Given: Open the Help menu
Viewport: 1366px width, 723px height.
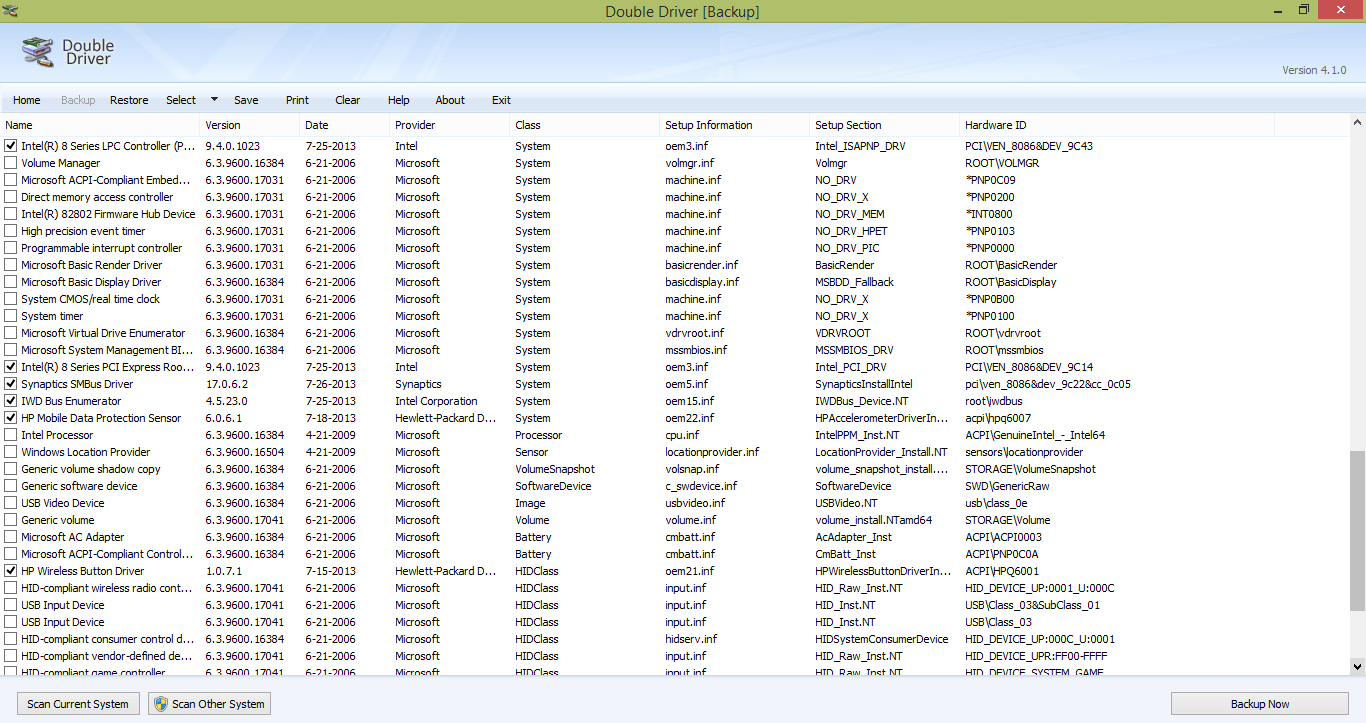Looking at the screenshot, I should click(x=399, y=100).
